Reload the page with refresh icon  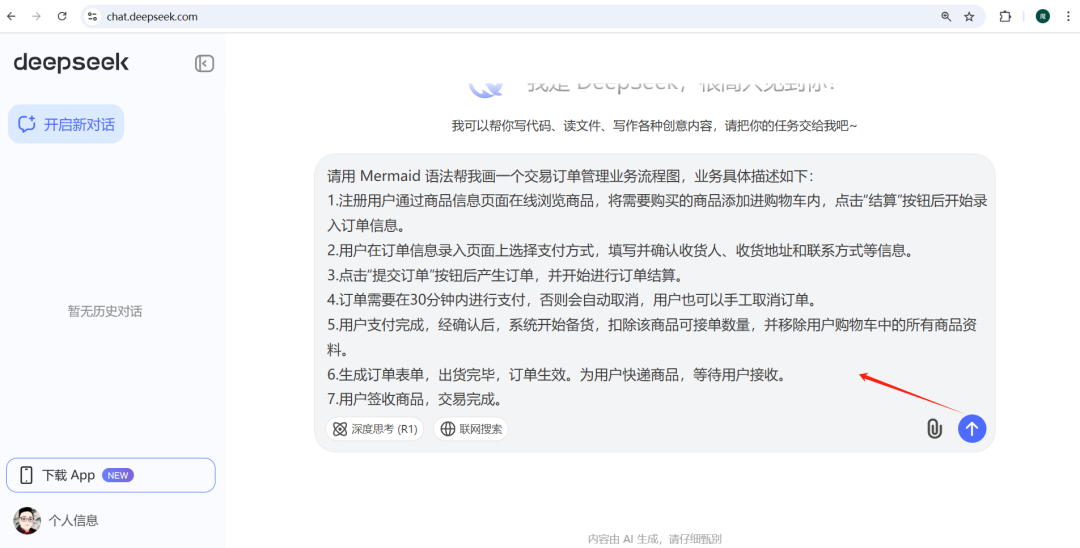coord(62,17)
